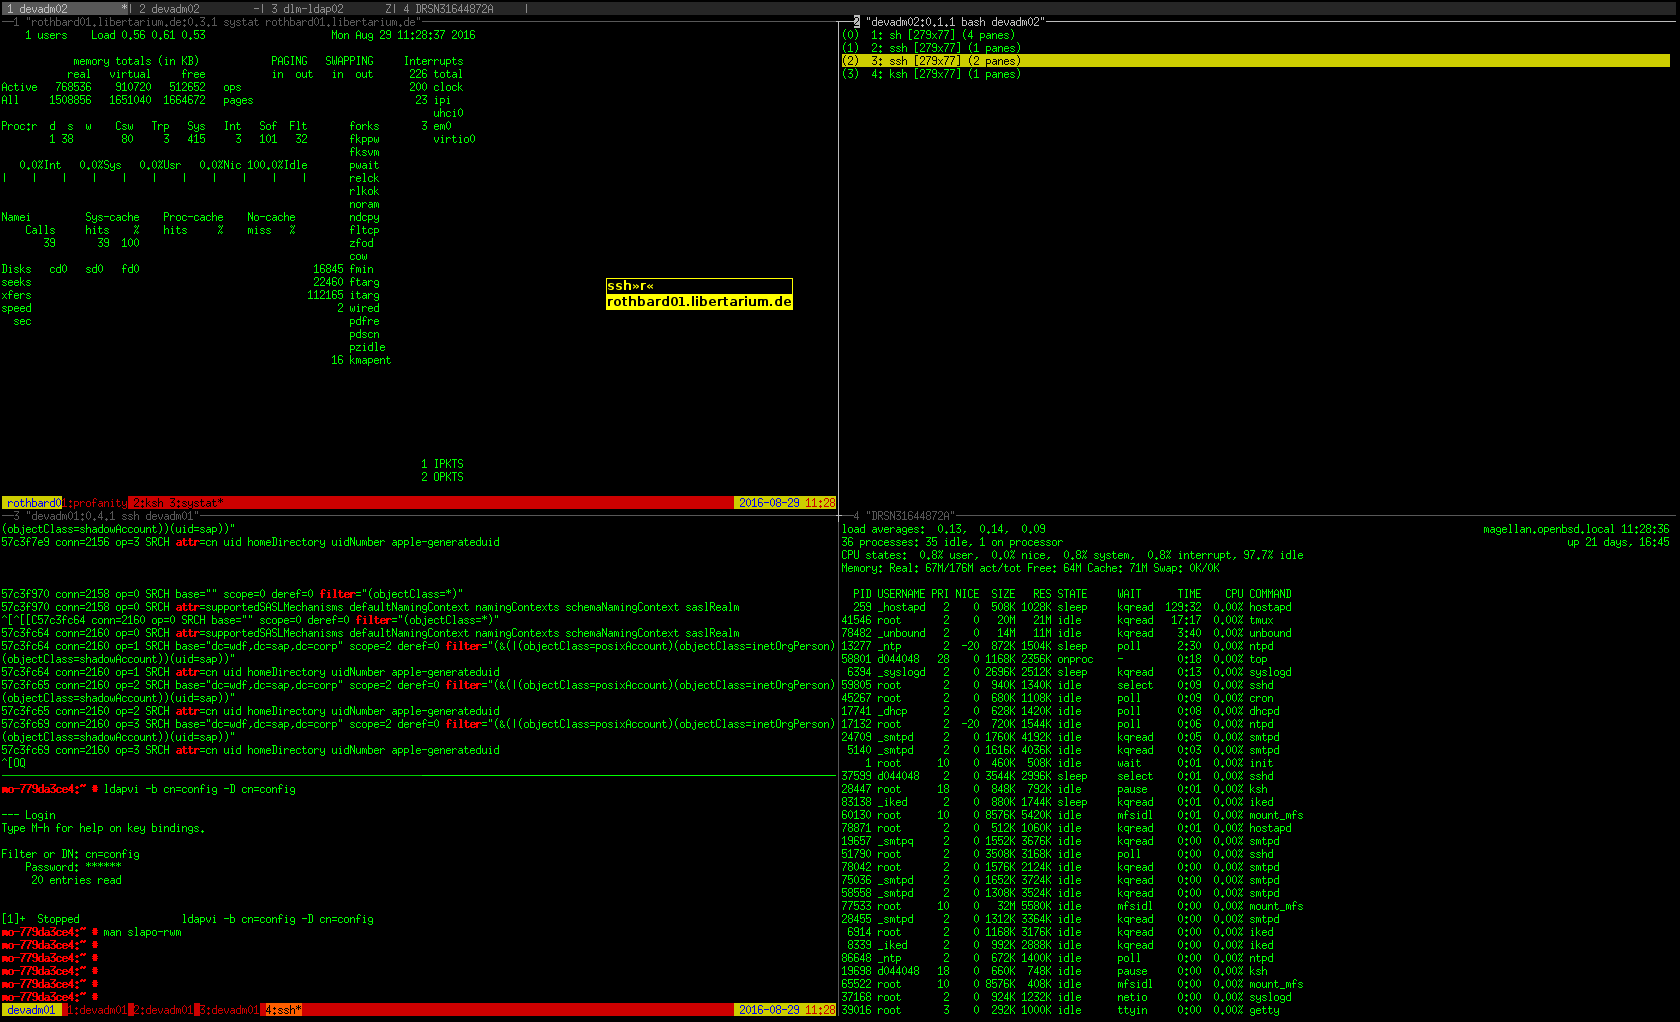Click the 'unbound' process row PID 78482
This screenshot has width=1680, height=1022.
[x=1066, y=633]
